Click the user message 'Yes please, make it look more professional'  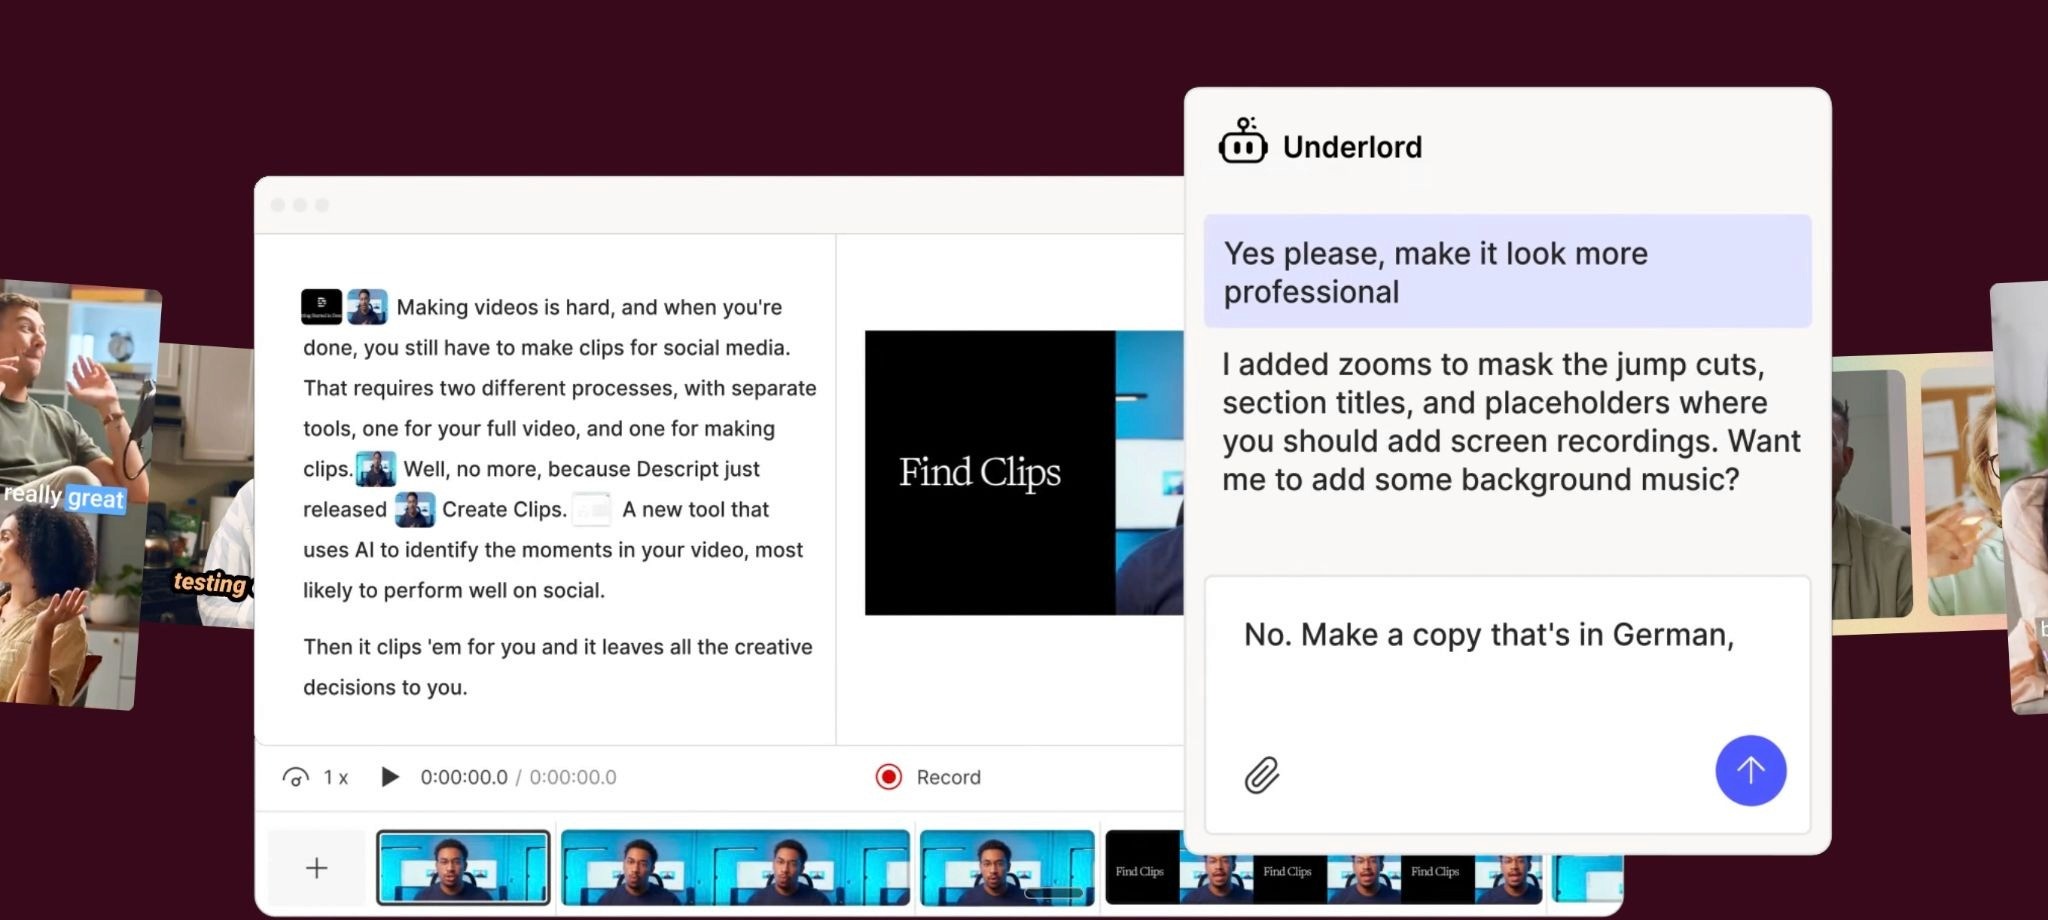point(1507,271)
